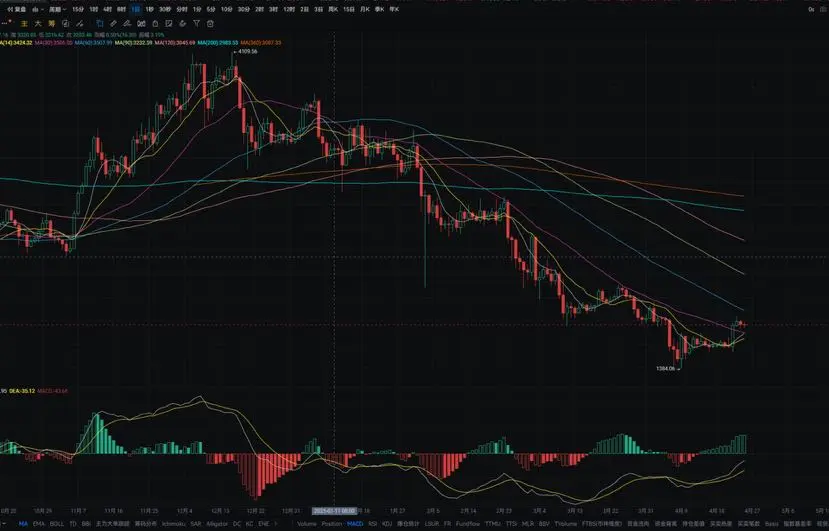This screenshot has height=531, width=829.
Task: Switch chart to 月K
Action: click(x=365, y=10)
